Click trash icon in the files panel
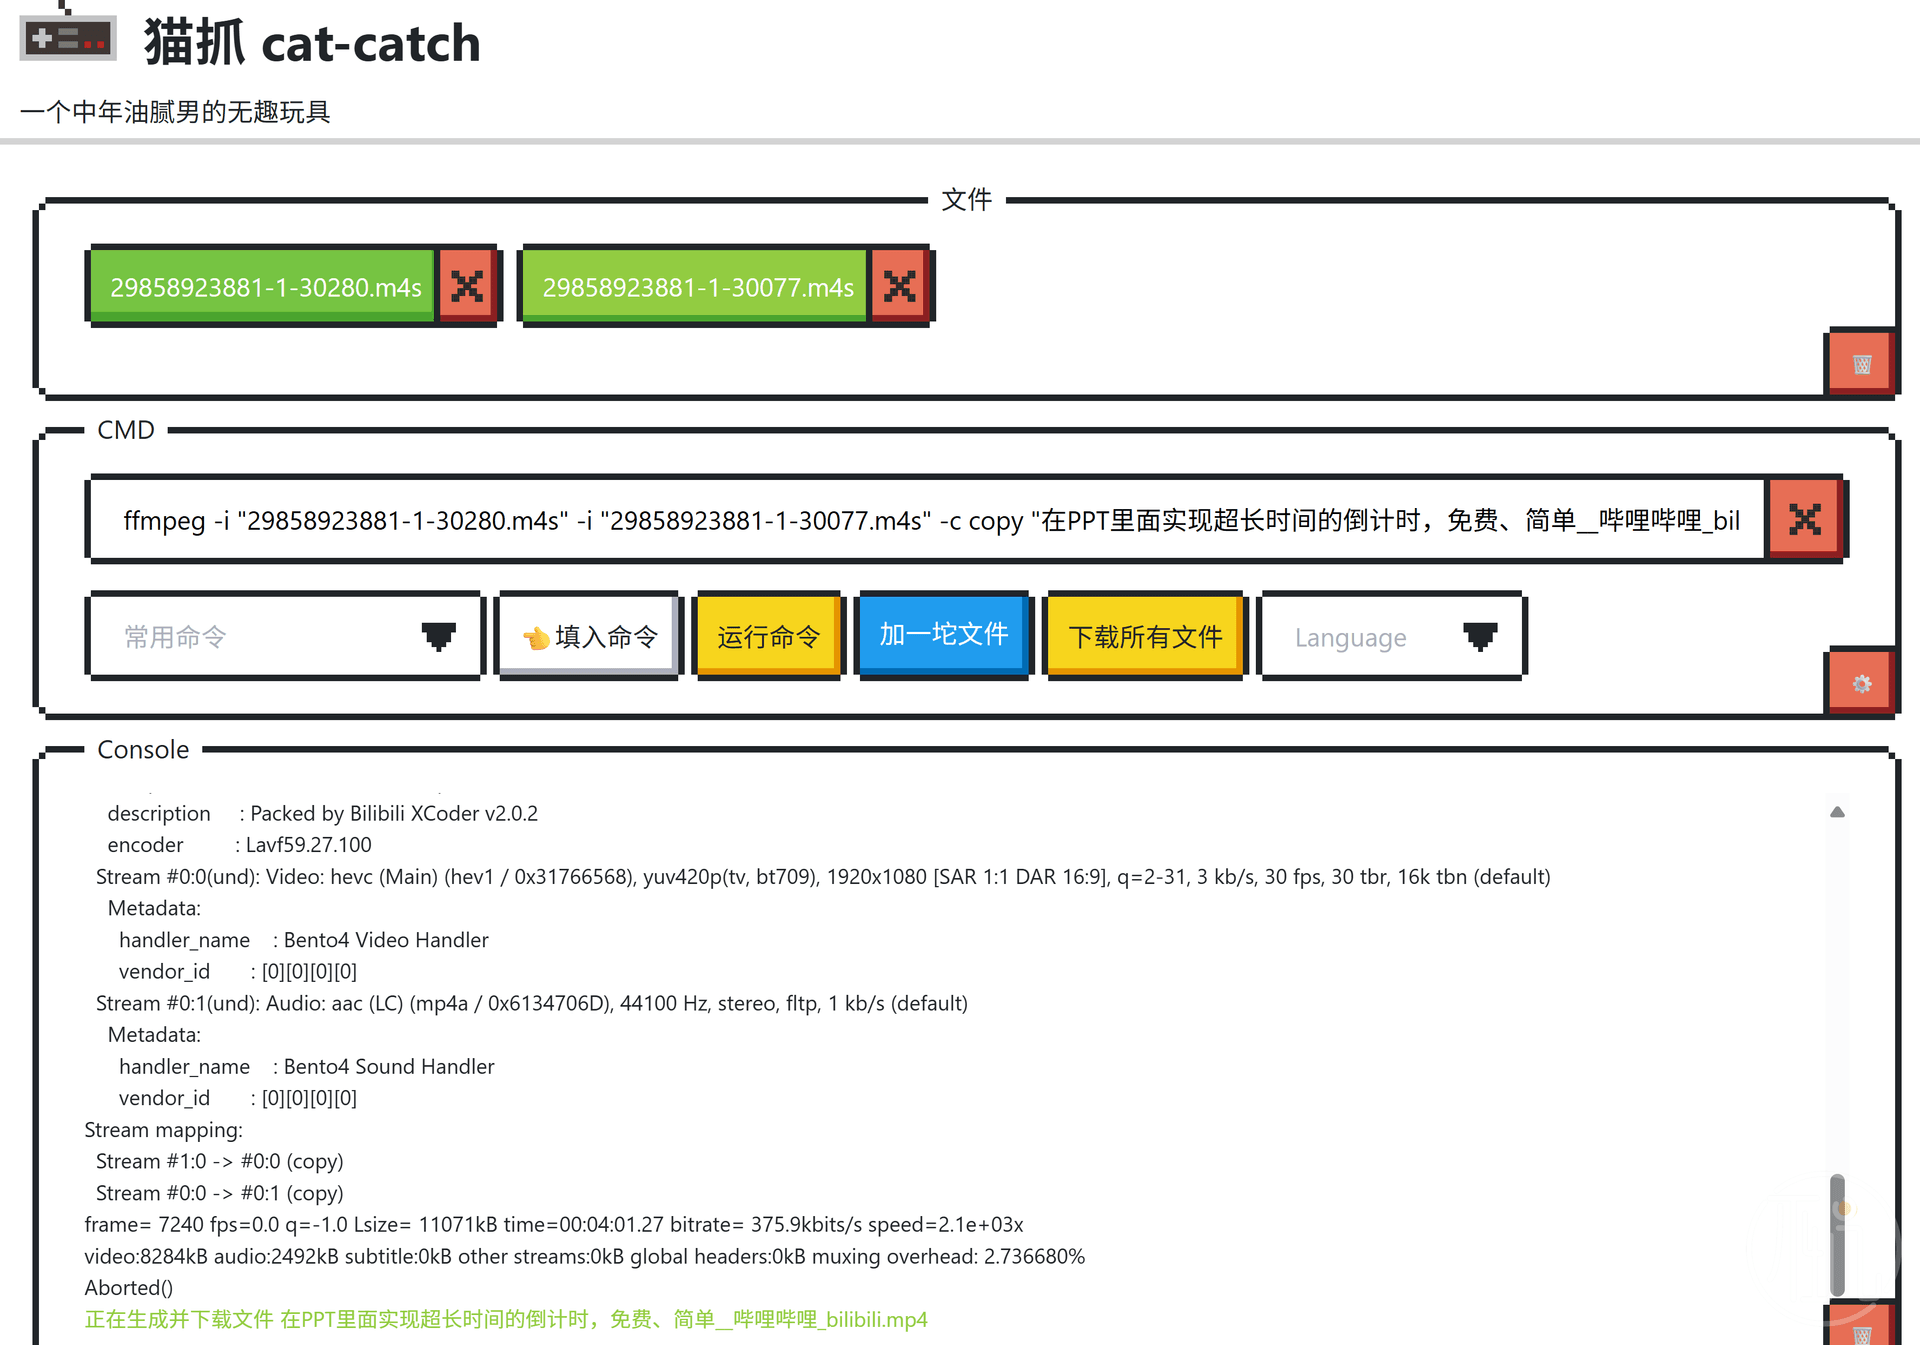The width and height of the screenshot is (1920, 1345). click(1861, 364)
